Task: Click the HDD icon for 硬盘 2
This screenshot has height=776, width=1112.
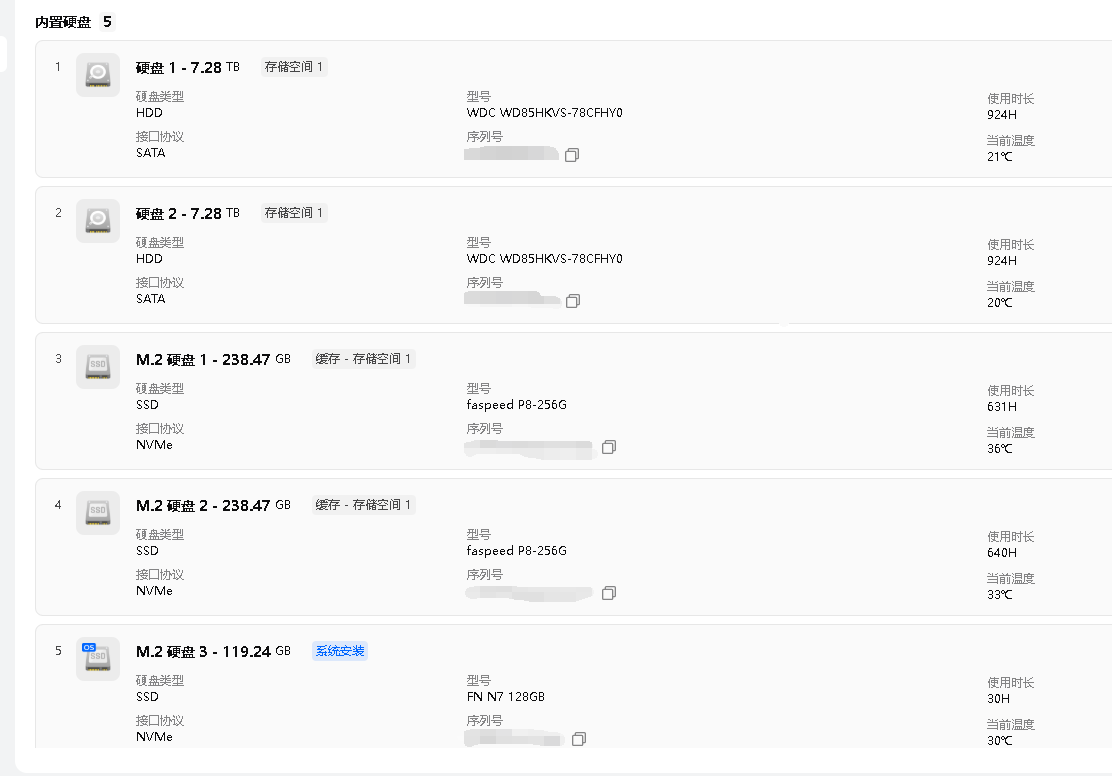Action: (98, 221)
